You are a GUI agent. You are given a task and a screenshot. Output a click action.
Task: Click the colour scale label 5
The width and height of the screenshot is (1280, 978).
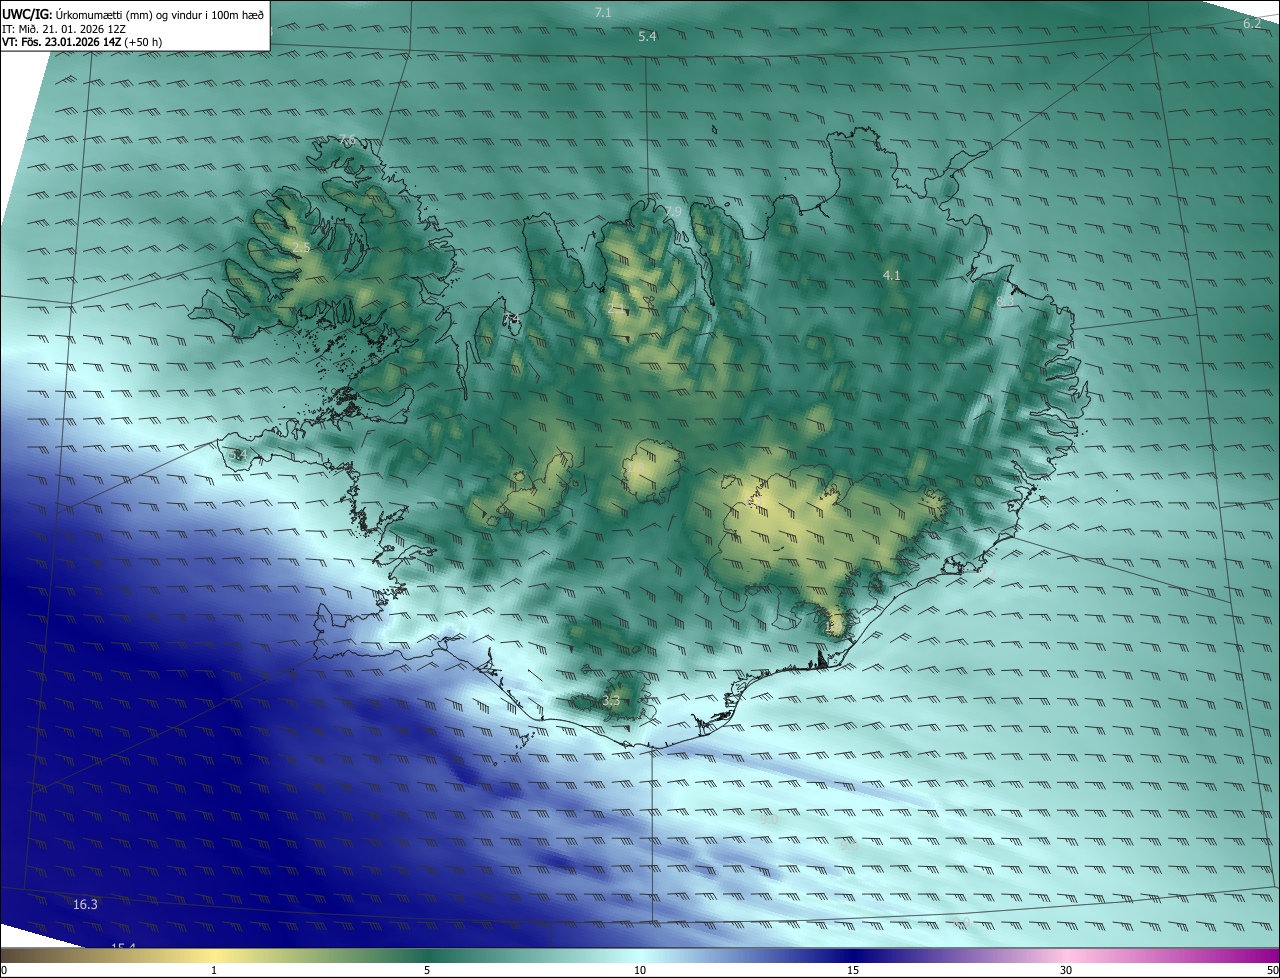coord(427,970)
